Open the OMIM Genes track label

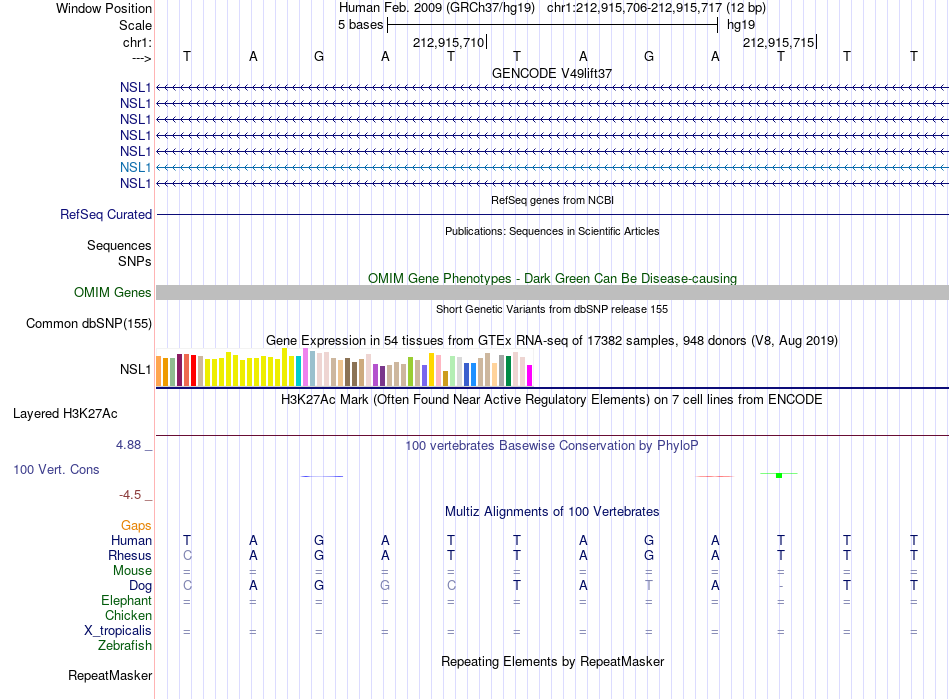click(x=113, y=293)
